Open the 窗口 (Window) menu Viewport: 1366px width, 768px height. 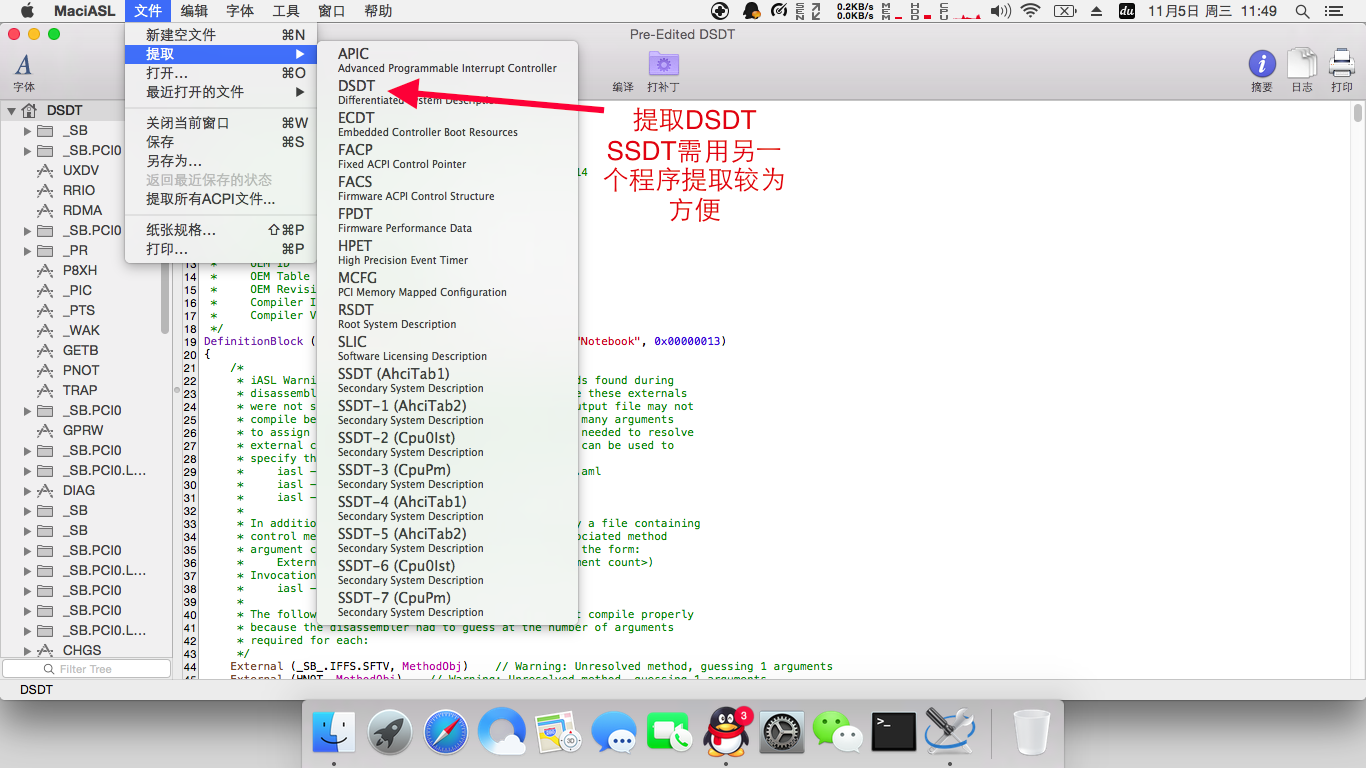(x=332, y=11)
